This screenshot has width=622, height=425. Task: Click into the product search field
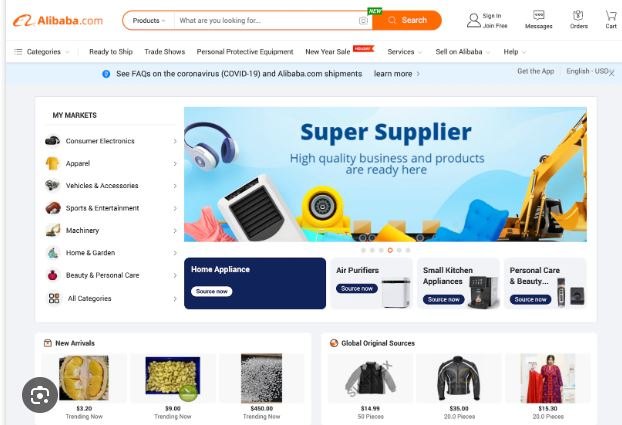[268, 21]
